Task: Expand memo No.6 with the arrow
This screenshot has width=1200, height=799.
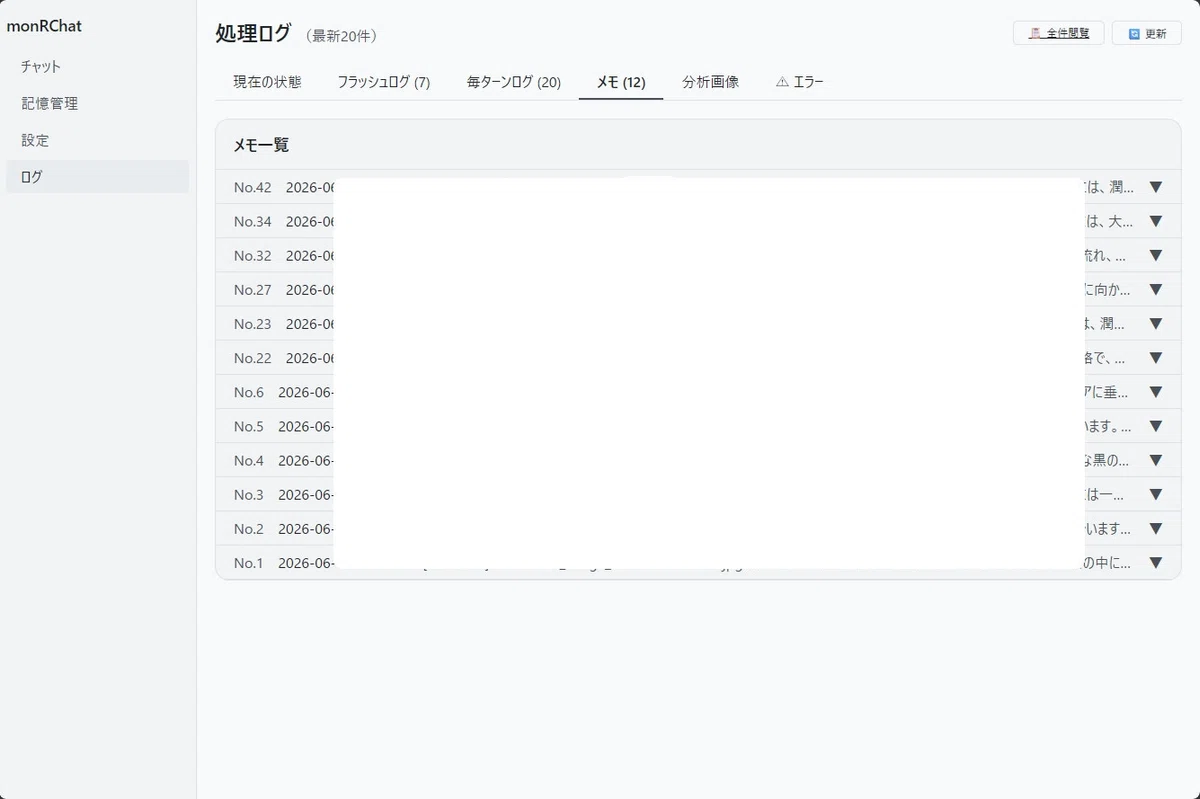Action: (1156, 392)
